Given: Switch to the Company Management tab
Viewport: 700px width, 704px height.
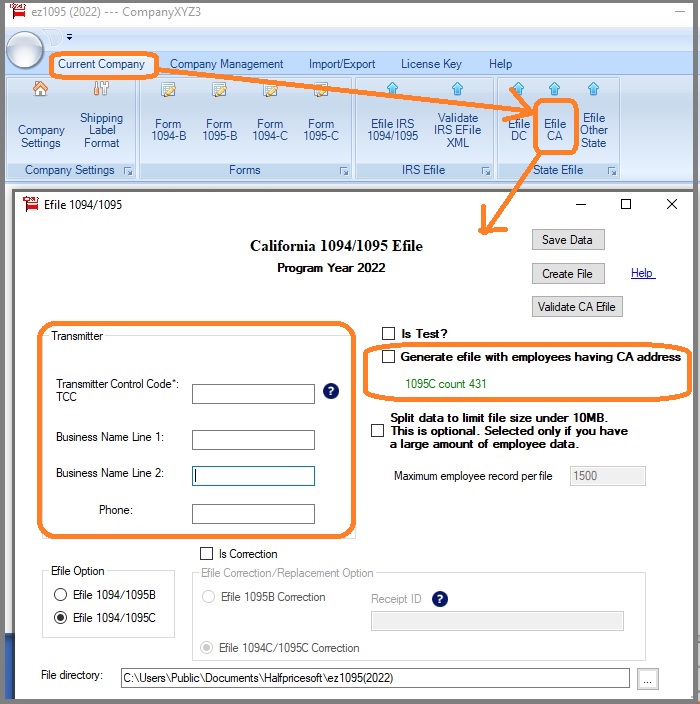Looking at the screenshot, I should coord(226,64).
